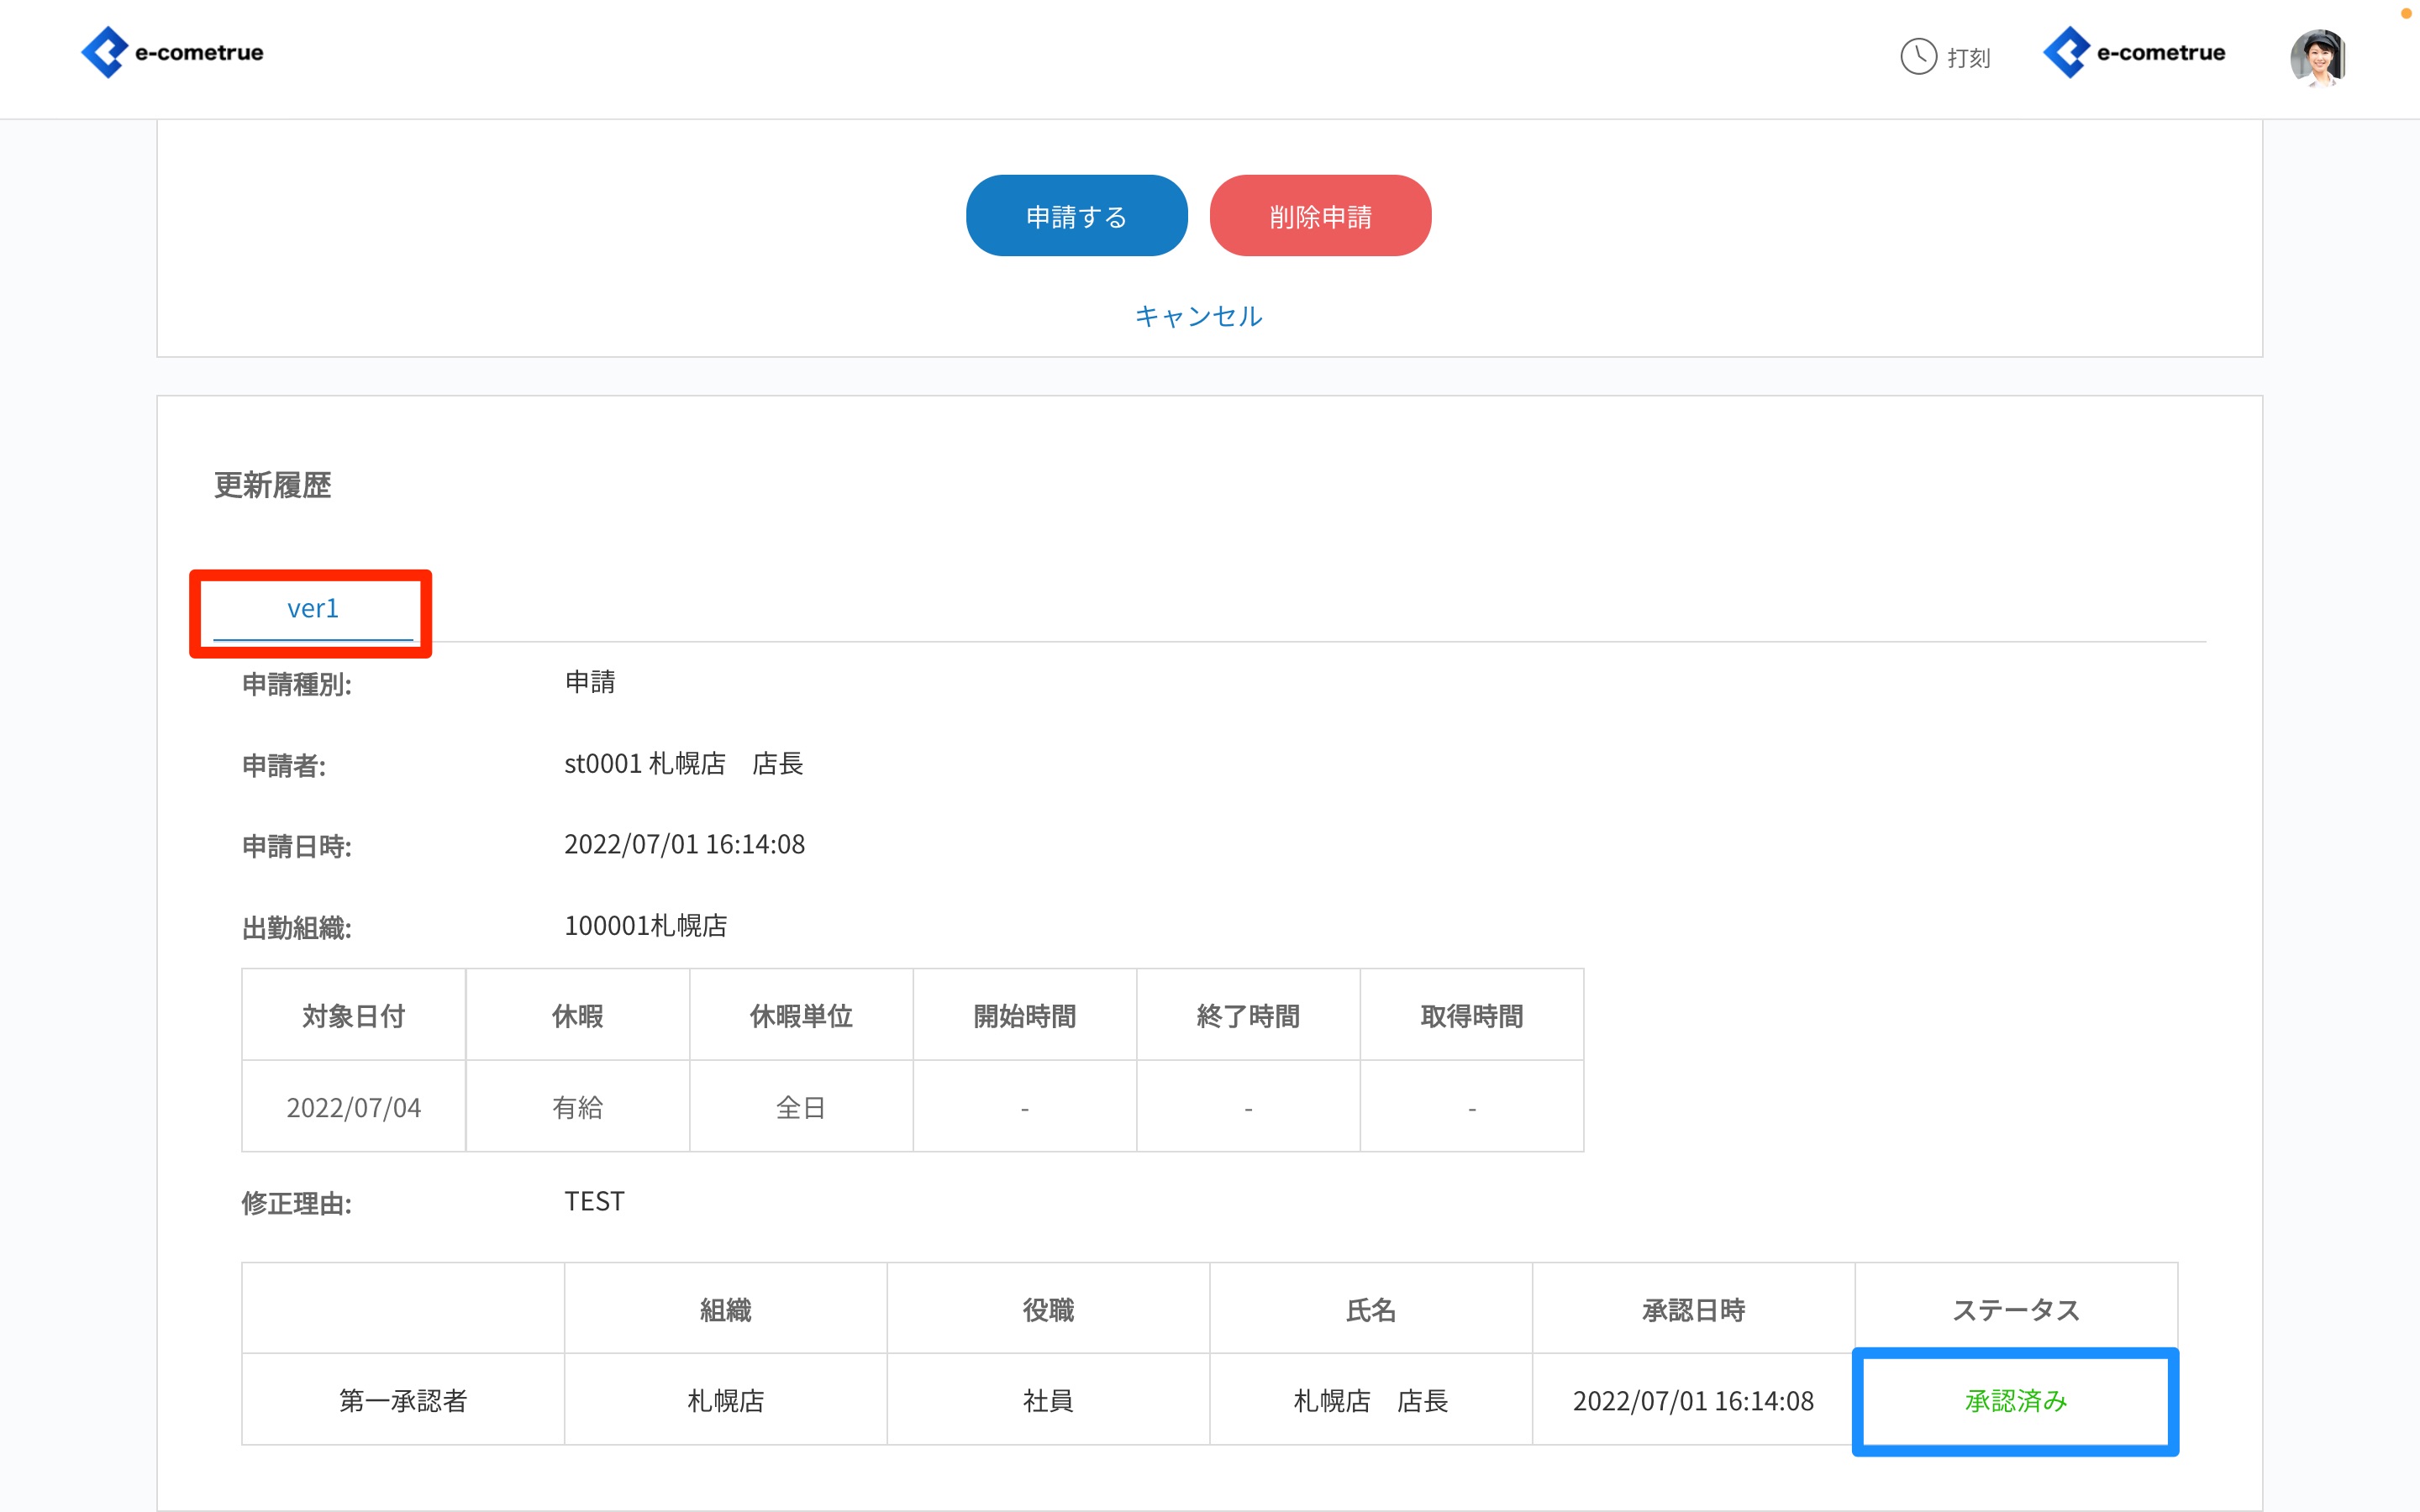Click the e-cometrue logo near avatar
Viewport: 2420px width, 1512px height.
[2134, 52]
